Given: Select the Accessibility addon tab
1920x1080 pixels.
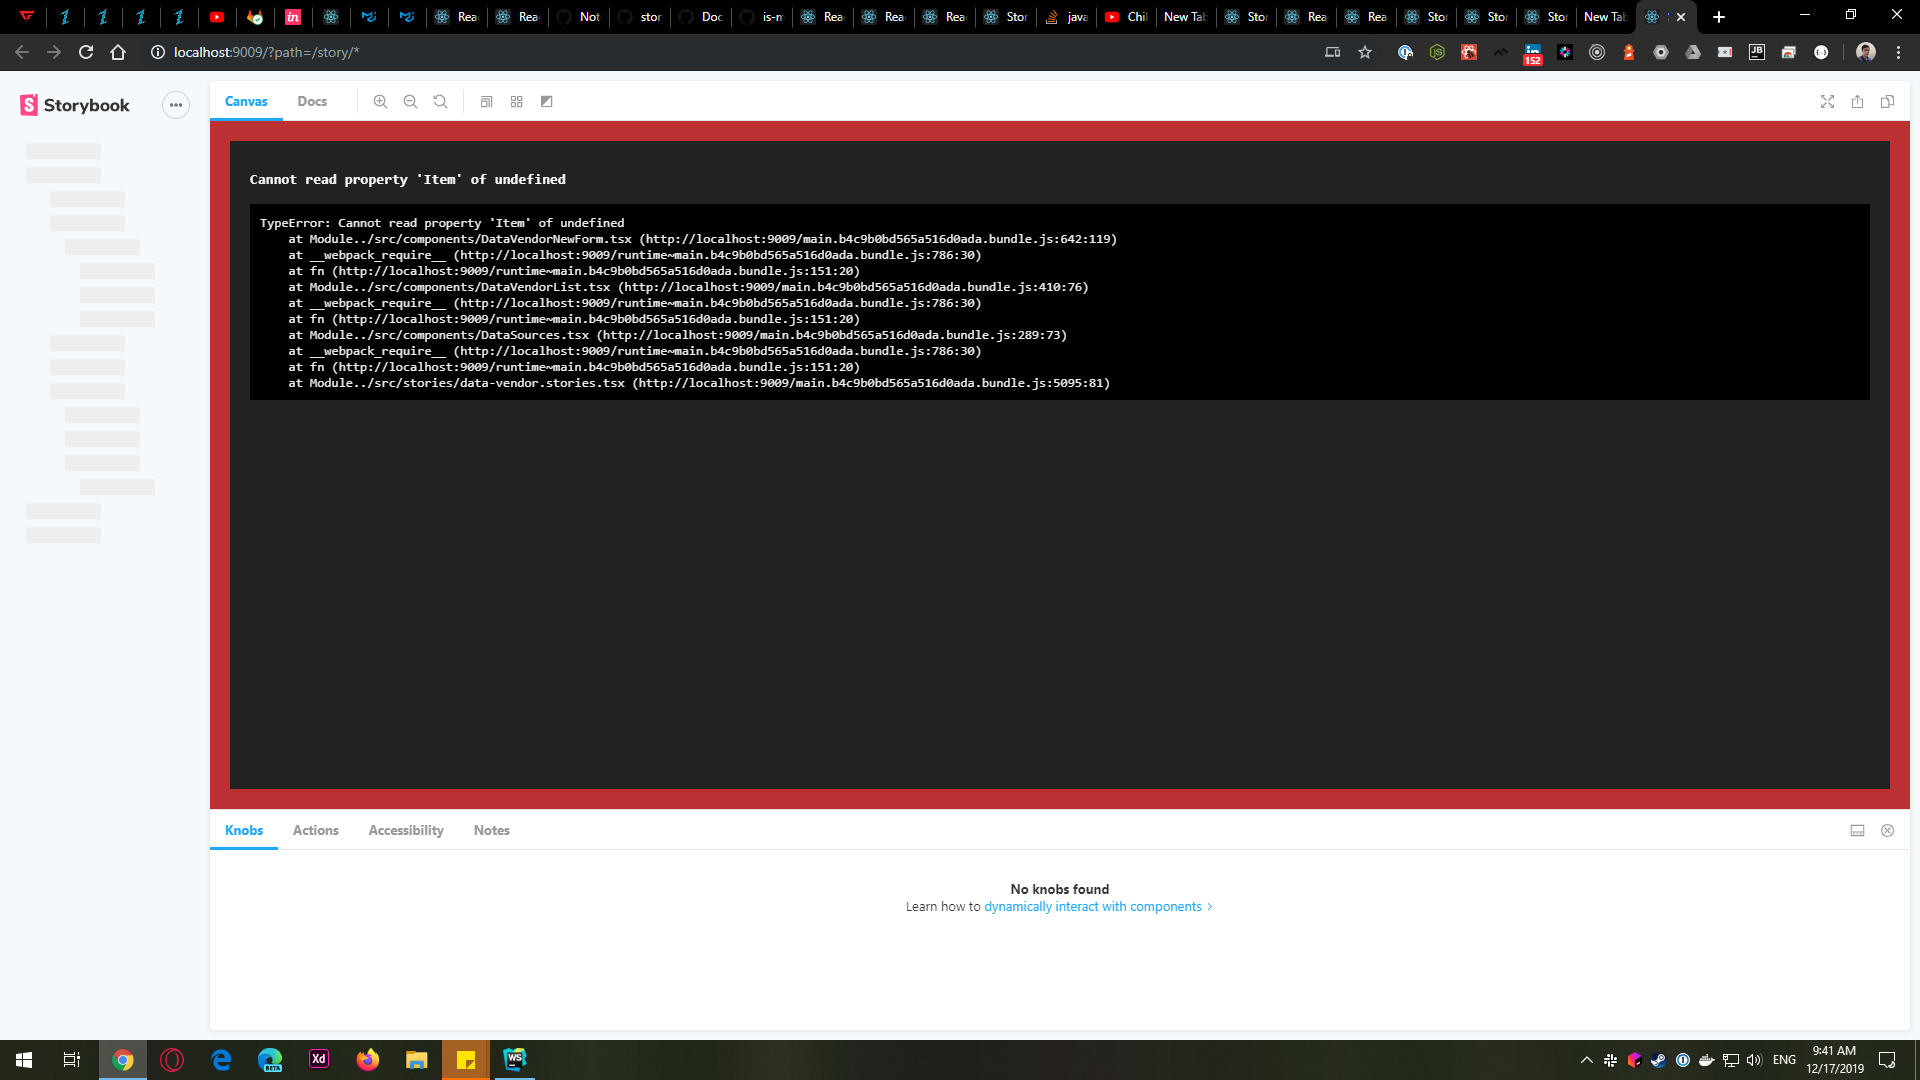Looking at the screenshot, I should click(405, 830).
